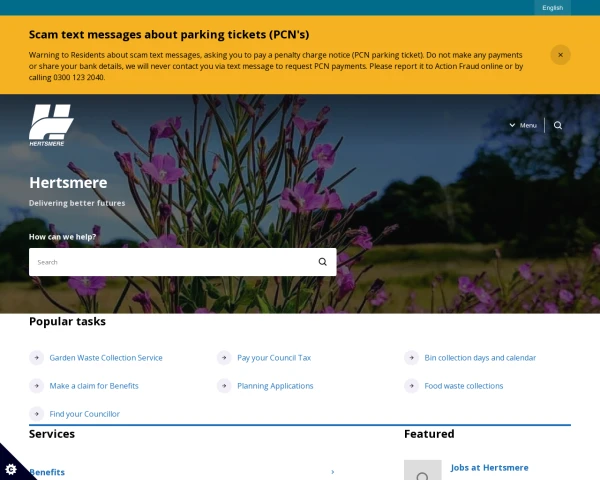Click chevron at end of Benefits row
The width and height of the screenshot is (600, 480).
click(333, 472)
